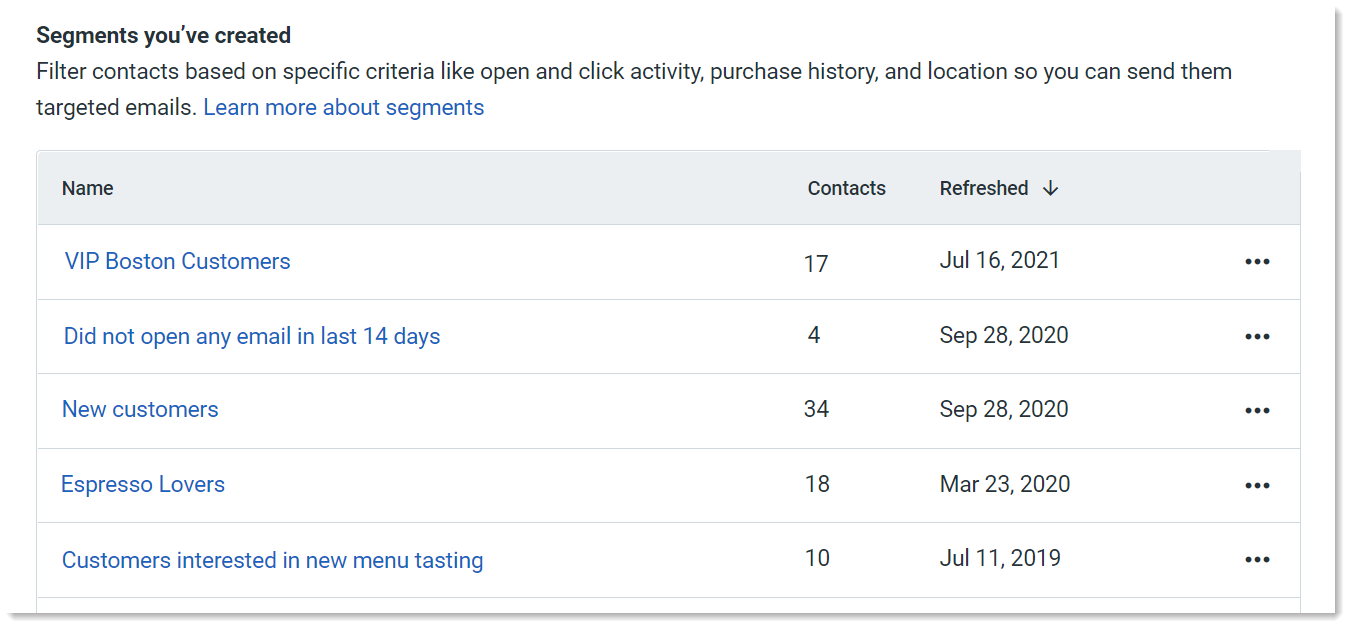The image size is (1350, 628).
Task: Sort by the Contacts column header
Action: pyautogui.click(x=847, y=188)
